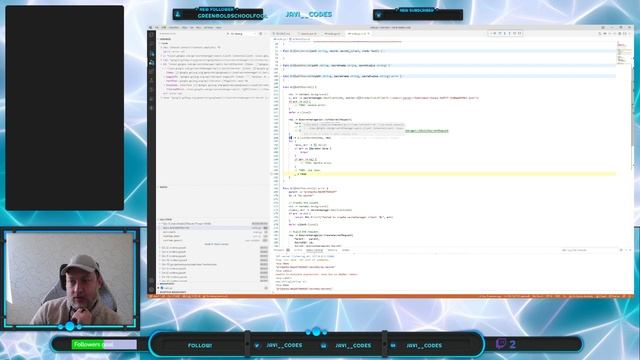Switch to the second editor tab

[308, 33]
